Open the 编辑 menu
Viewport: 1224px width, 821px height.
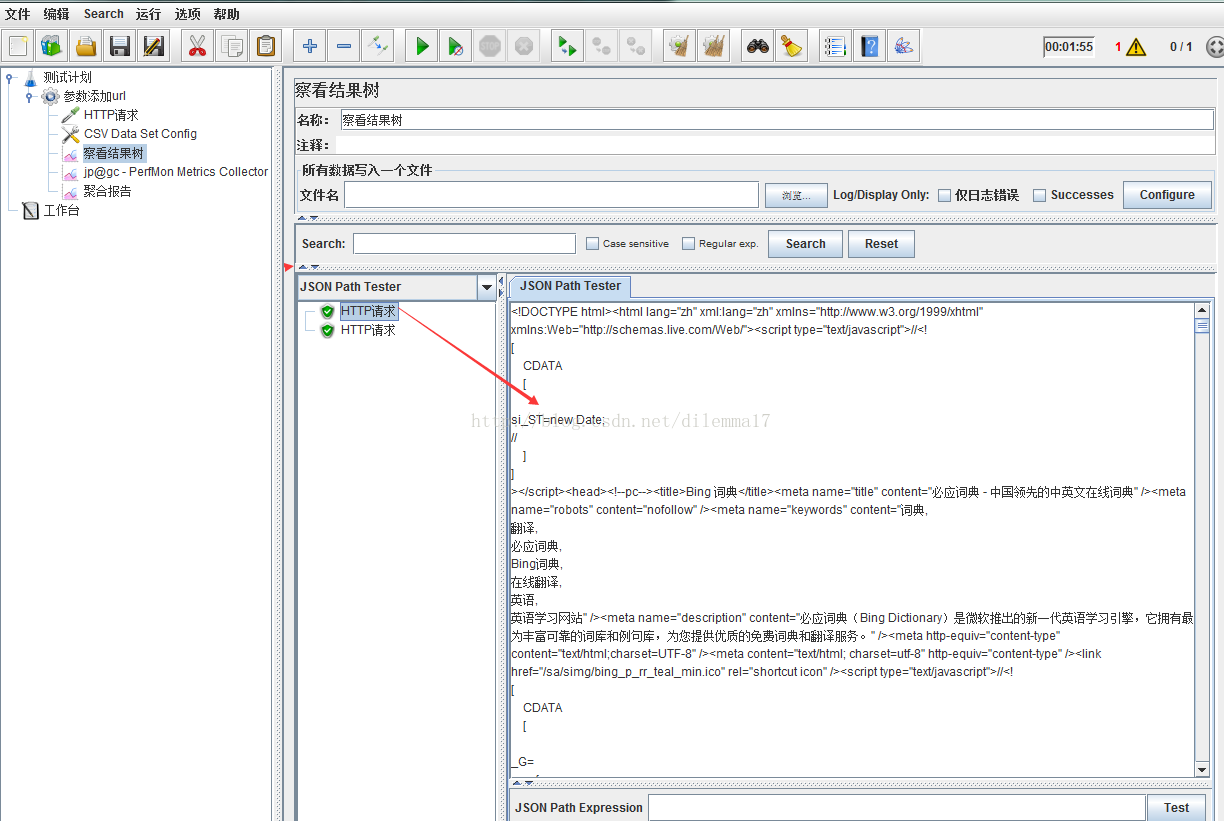point(57,14)
